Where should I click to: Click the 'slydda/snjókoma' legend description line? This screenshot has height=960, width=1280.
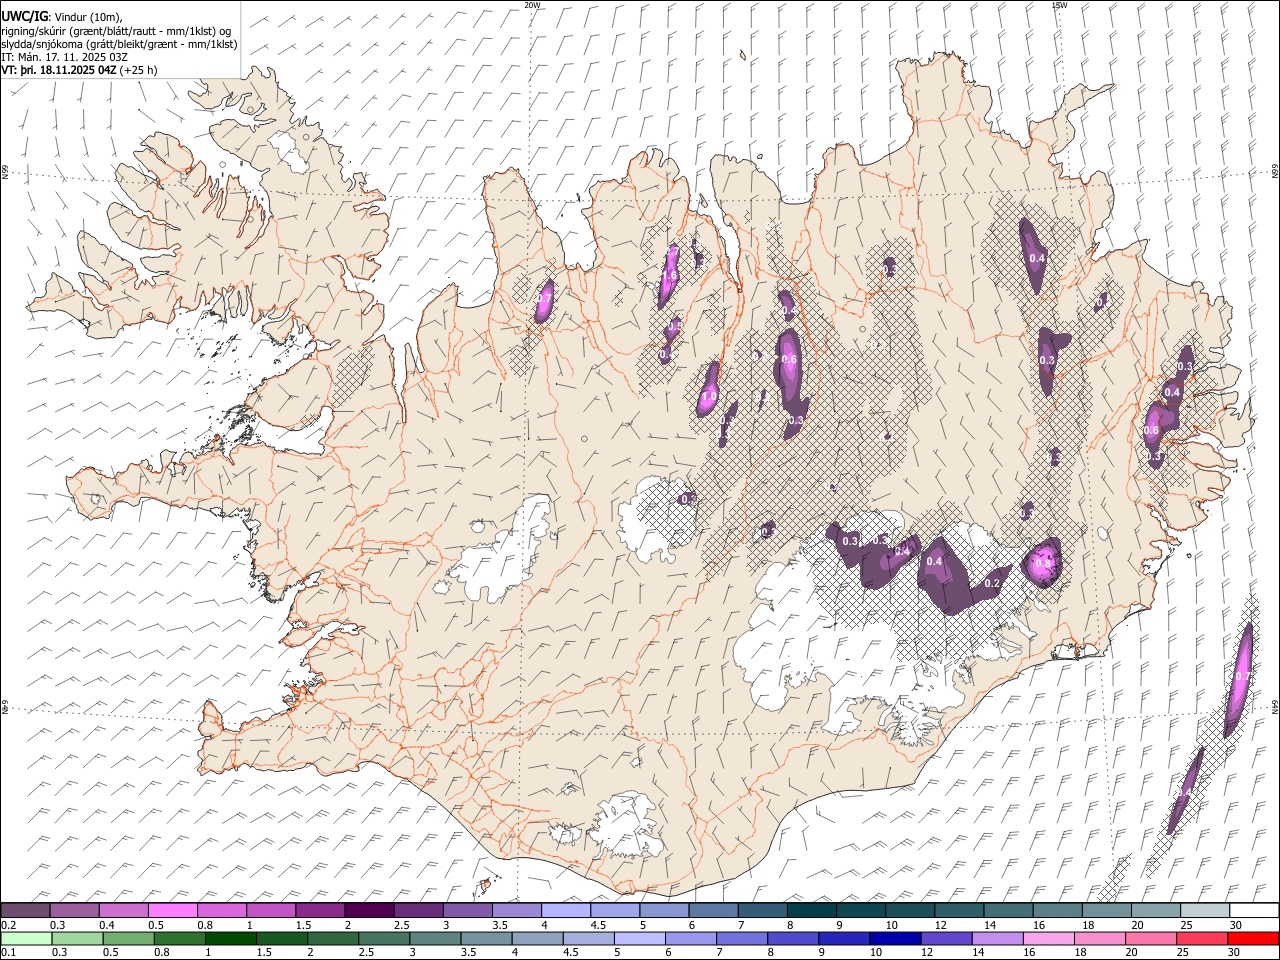[119, 44]
